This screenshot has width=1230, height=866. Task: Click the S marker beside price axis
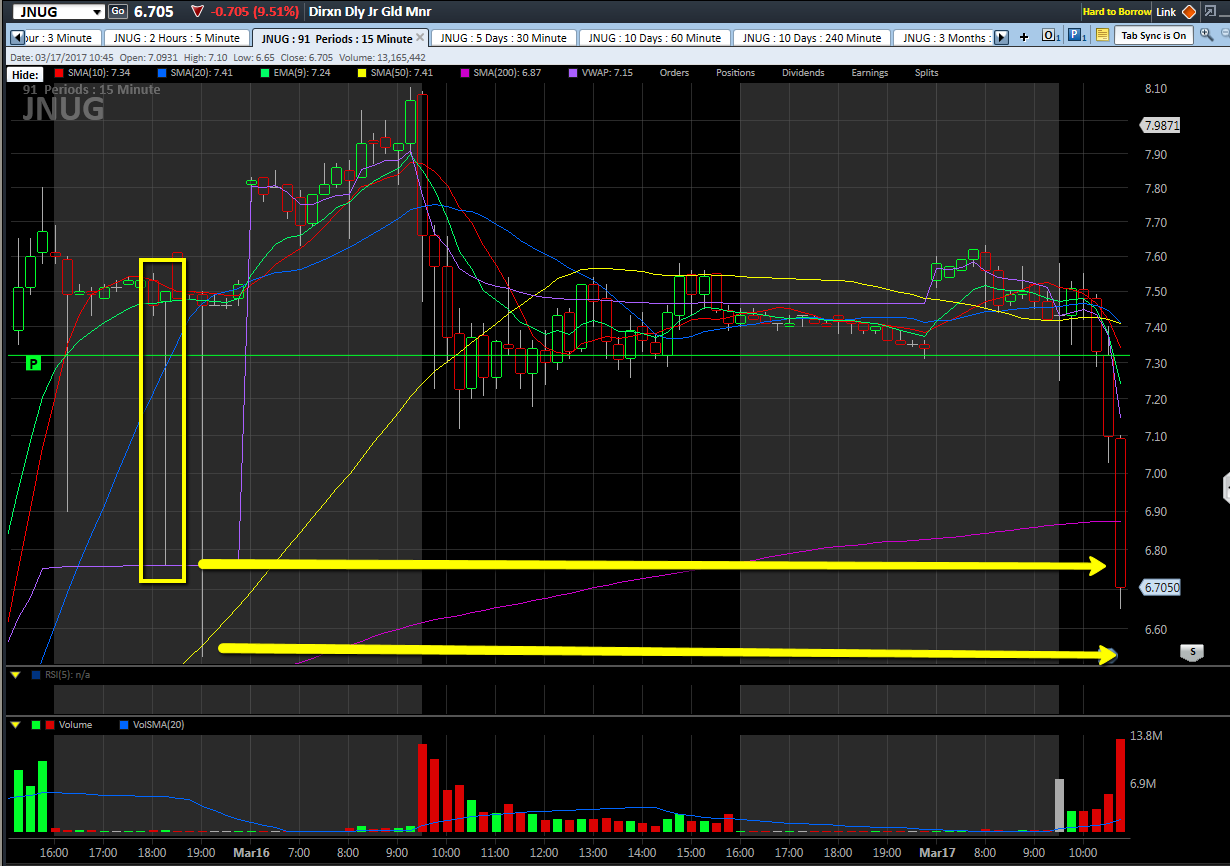click(x=1190, y=652)
